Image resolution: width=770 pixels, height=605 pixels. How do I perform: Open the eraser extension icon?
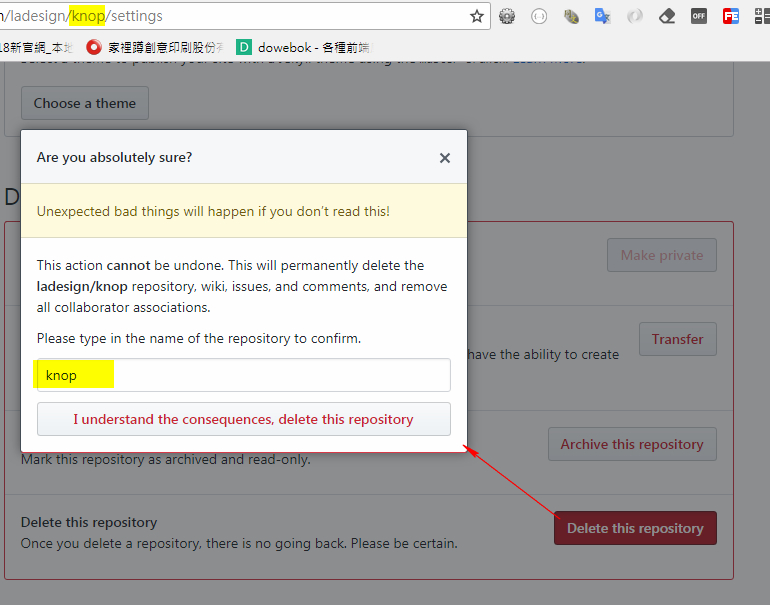[667, 16]
